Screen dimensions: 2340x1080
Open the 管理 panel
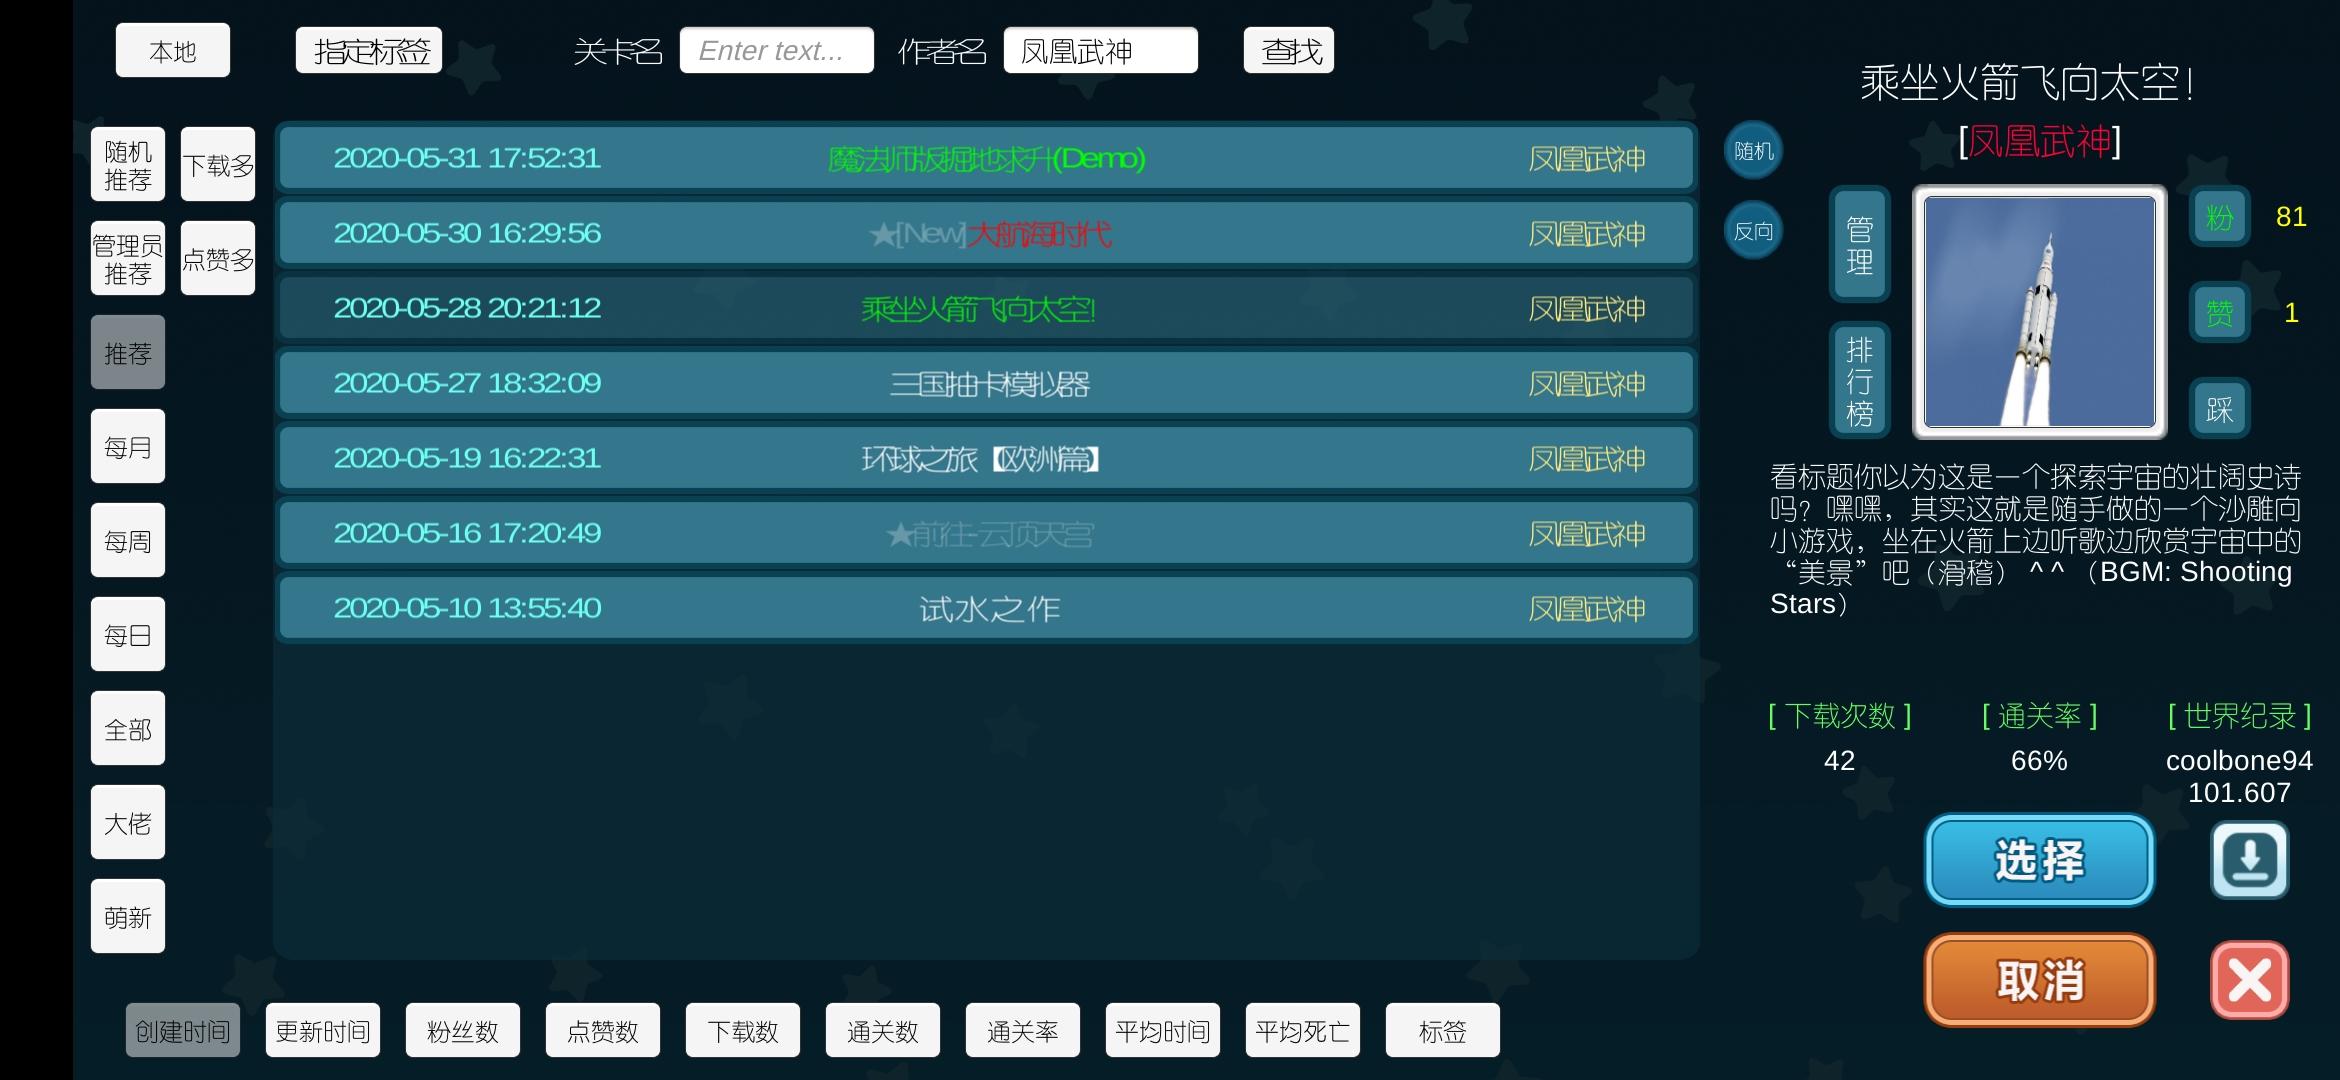1859,245
